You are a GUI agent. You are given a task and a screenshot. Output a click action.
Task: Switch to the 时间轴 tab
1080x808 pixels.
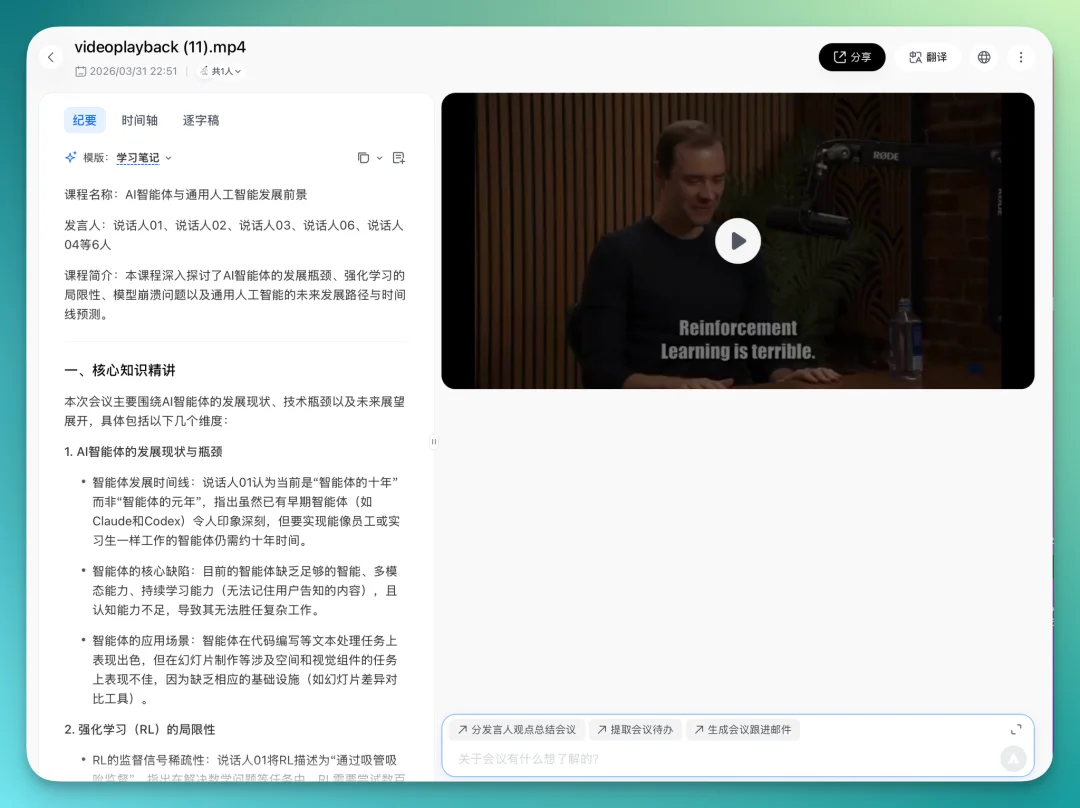coord(139,119)
